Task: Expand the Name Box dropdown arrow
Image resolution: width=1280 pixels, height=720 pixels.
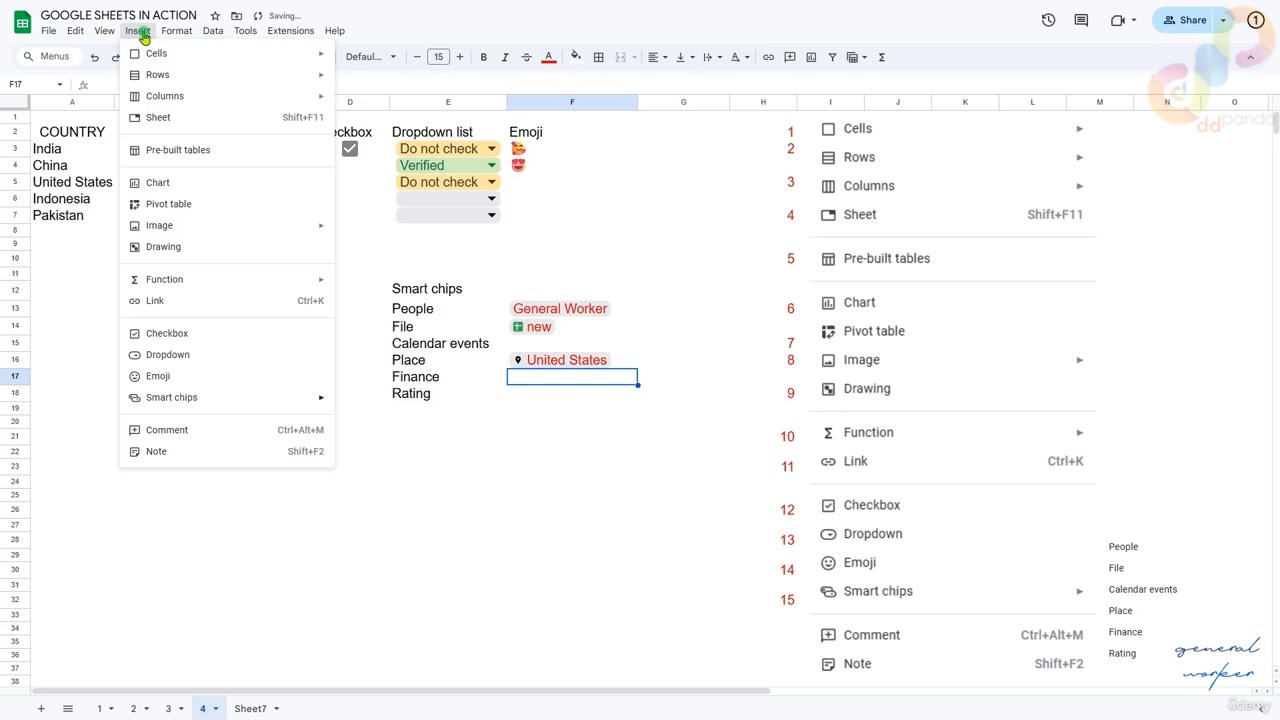Action: coord(60,85)
